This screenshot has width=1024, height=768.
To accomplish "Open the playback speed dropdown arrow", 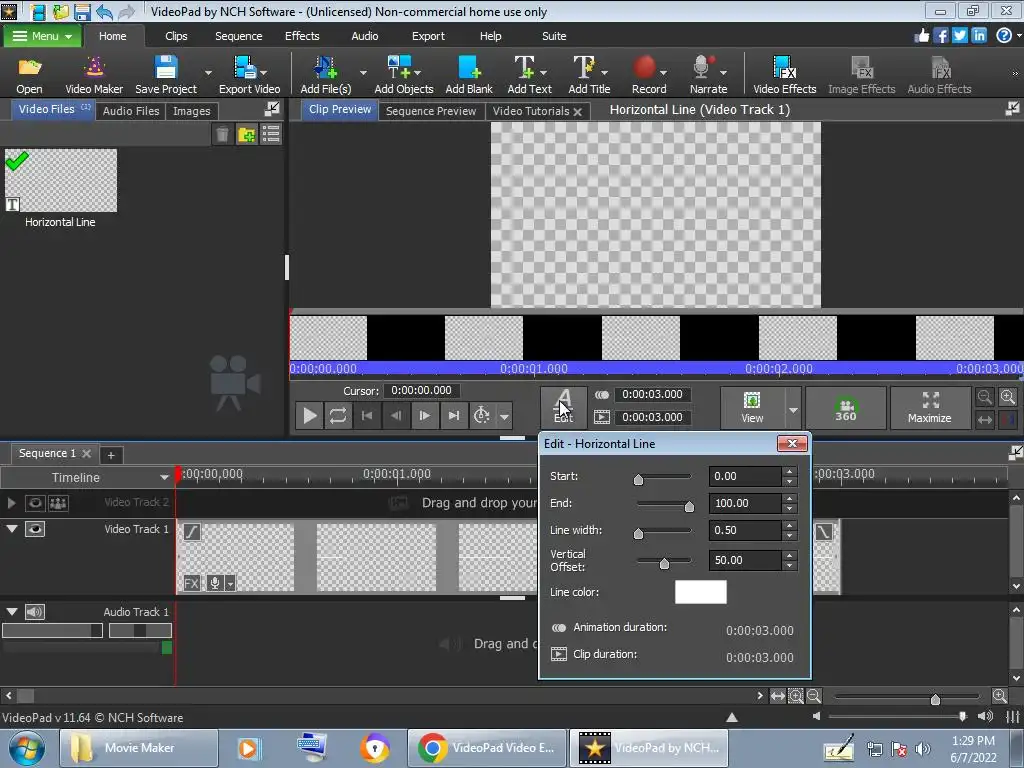I will pos(504,416).
